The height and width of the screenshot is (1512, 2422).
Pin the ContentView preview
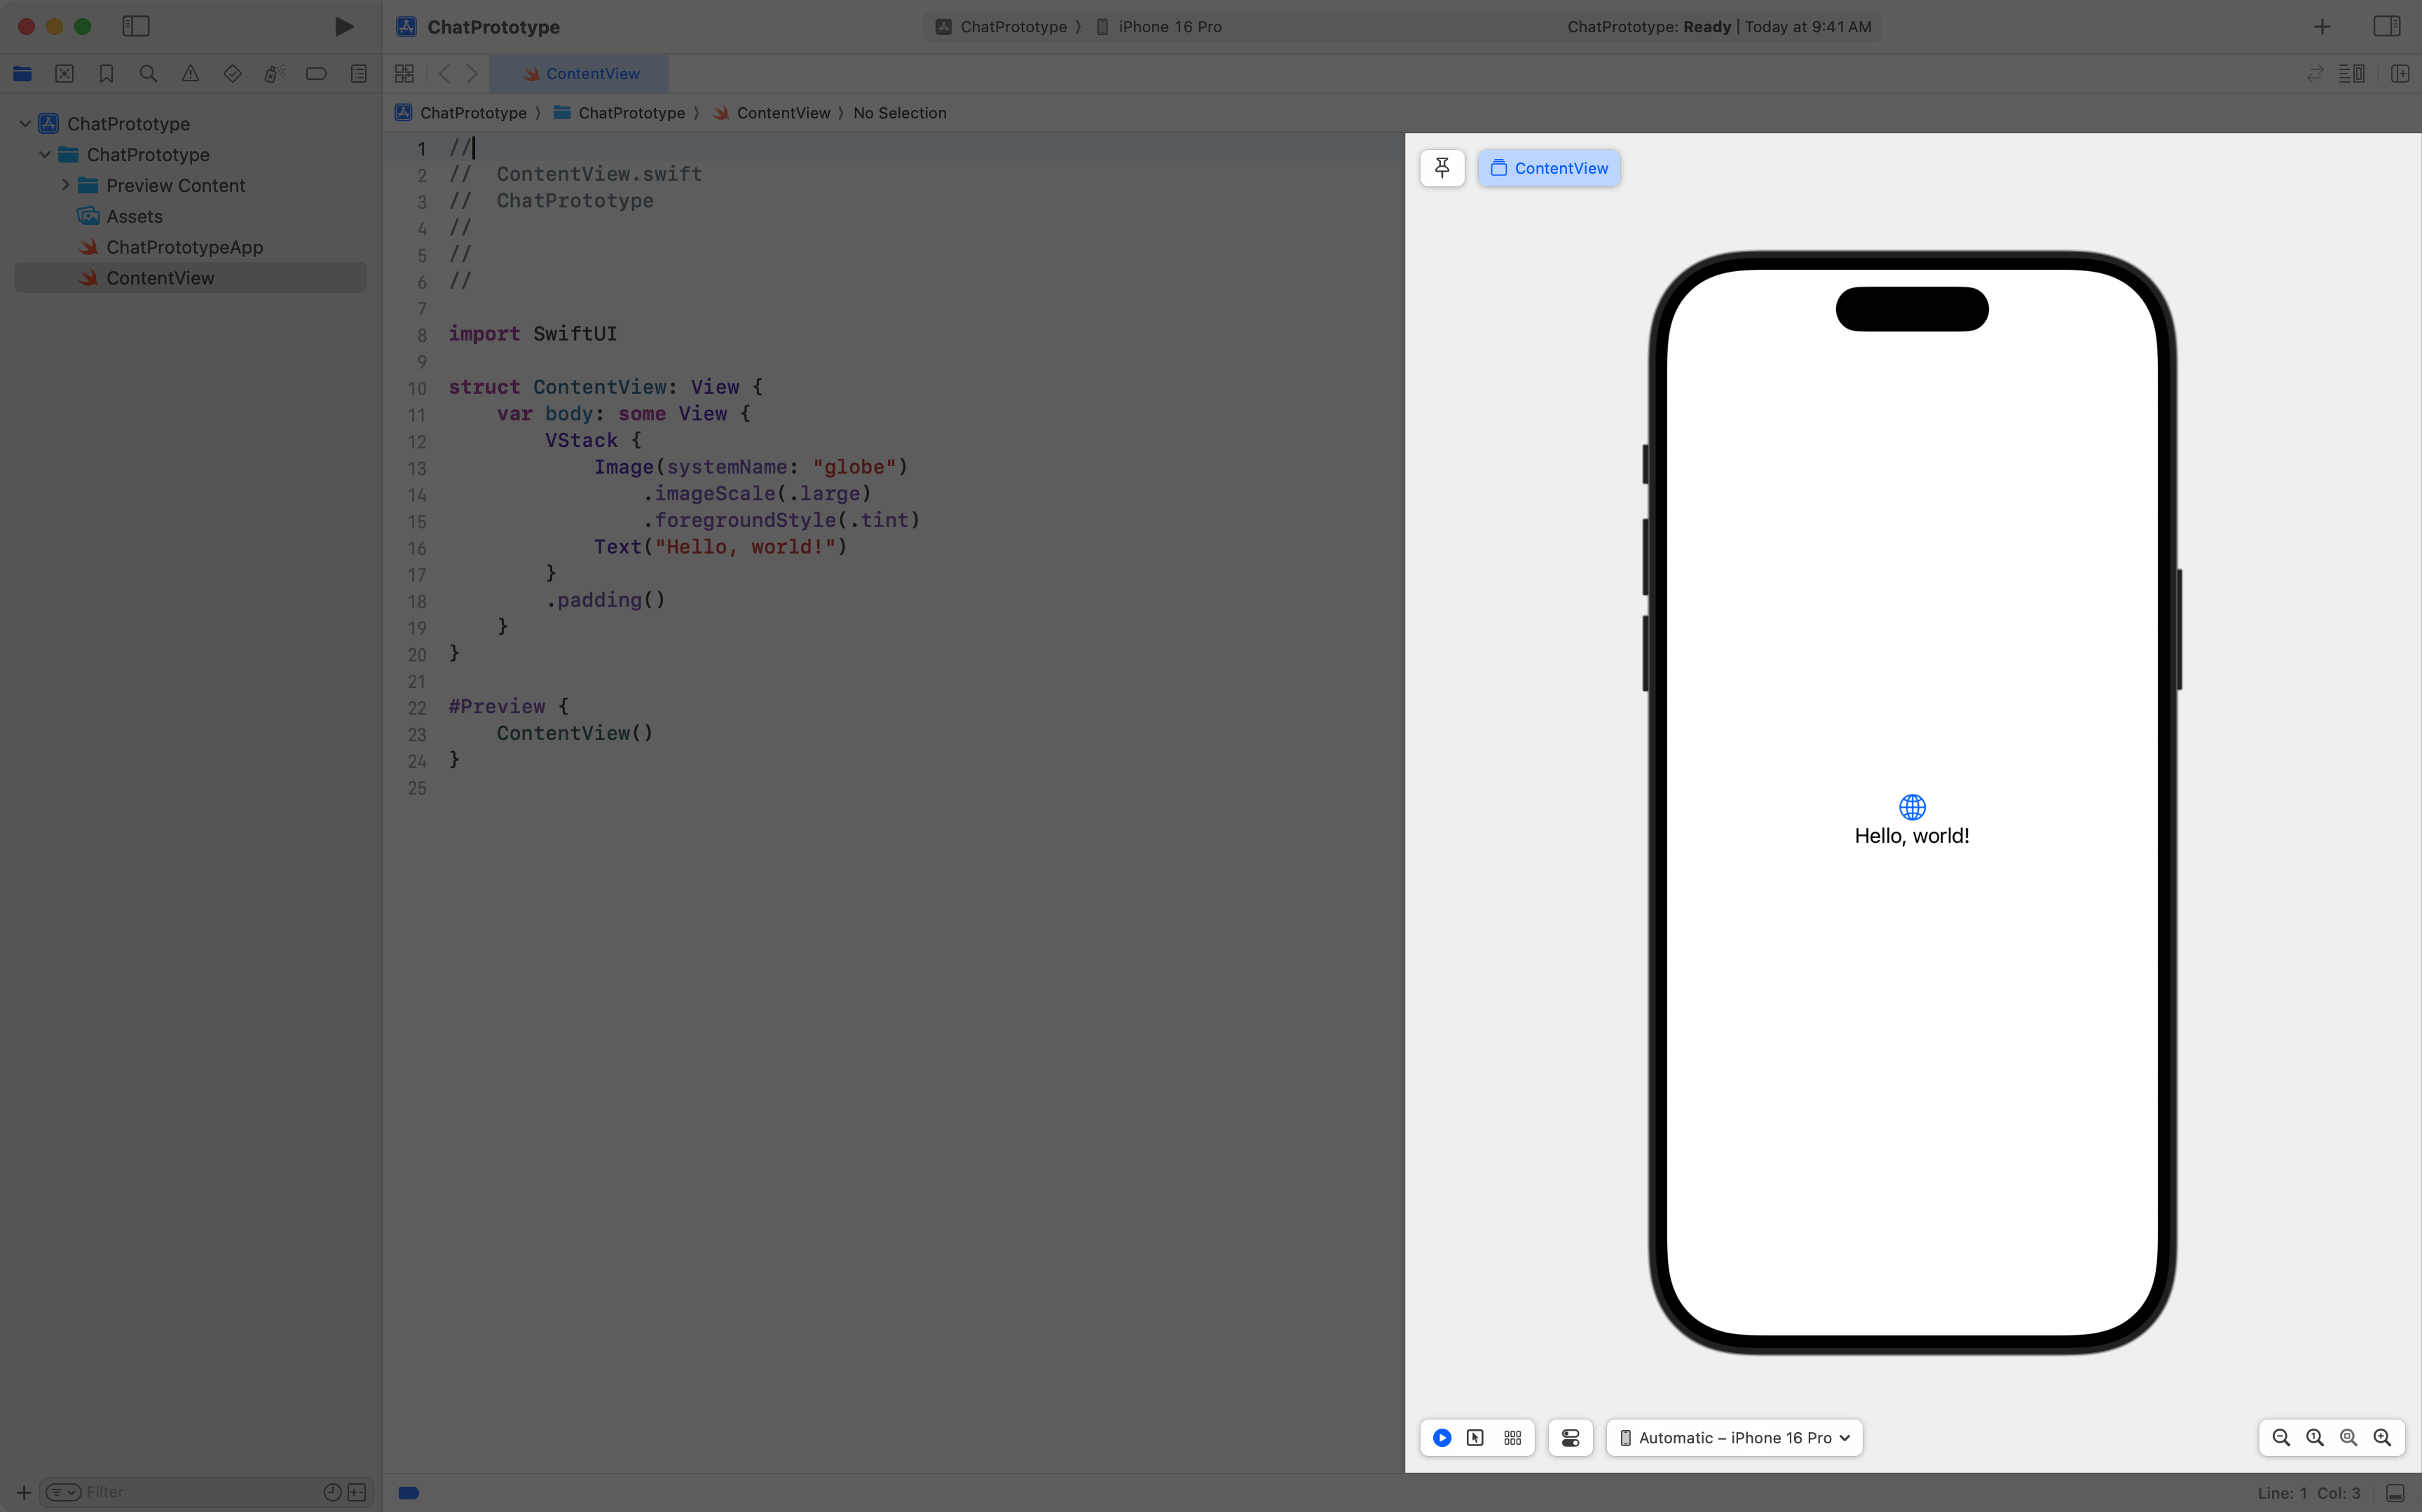[x=1441, y=167]
